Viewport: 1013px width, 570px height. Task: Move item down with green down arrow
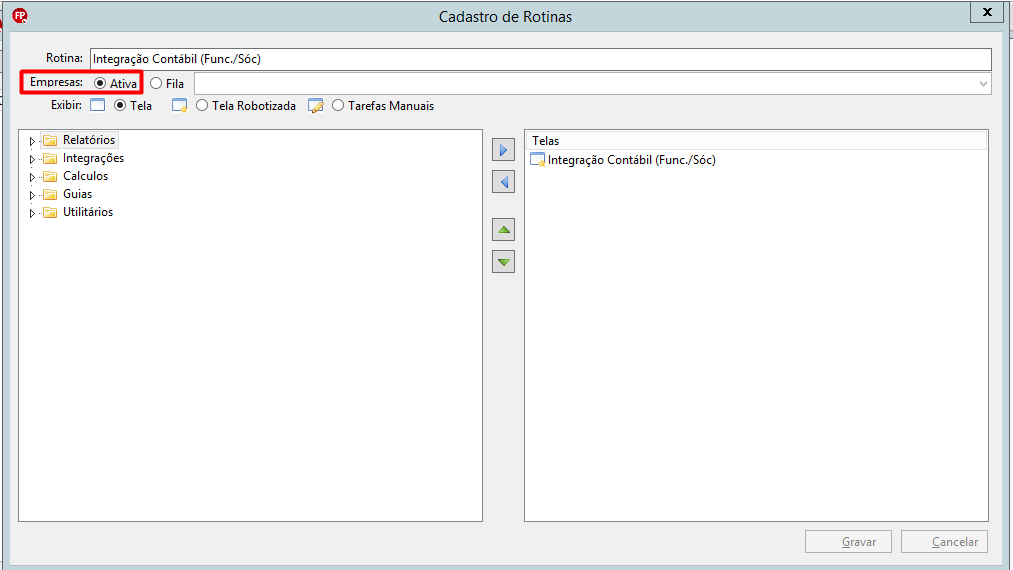point(503,262)
